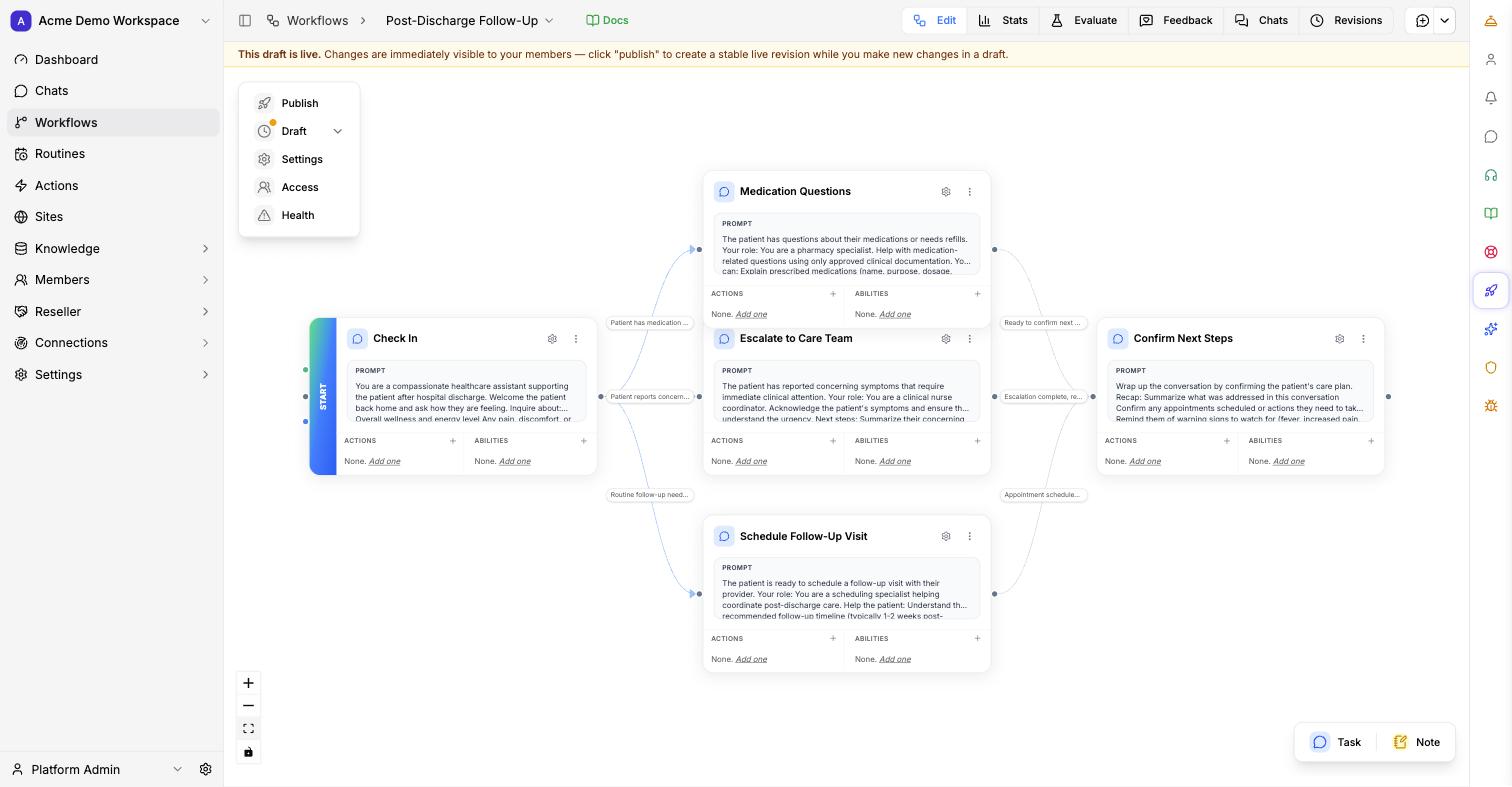This screenshot has width=1512, height=787.
Task: Select the Edit tab
Action: (x=935, y=21)
